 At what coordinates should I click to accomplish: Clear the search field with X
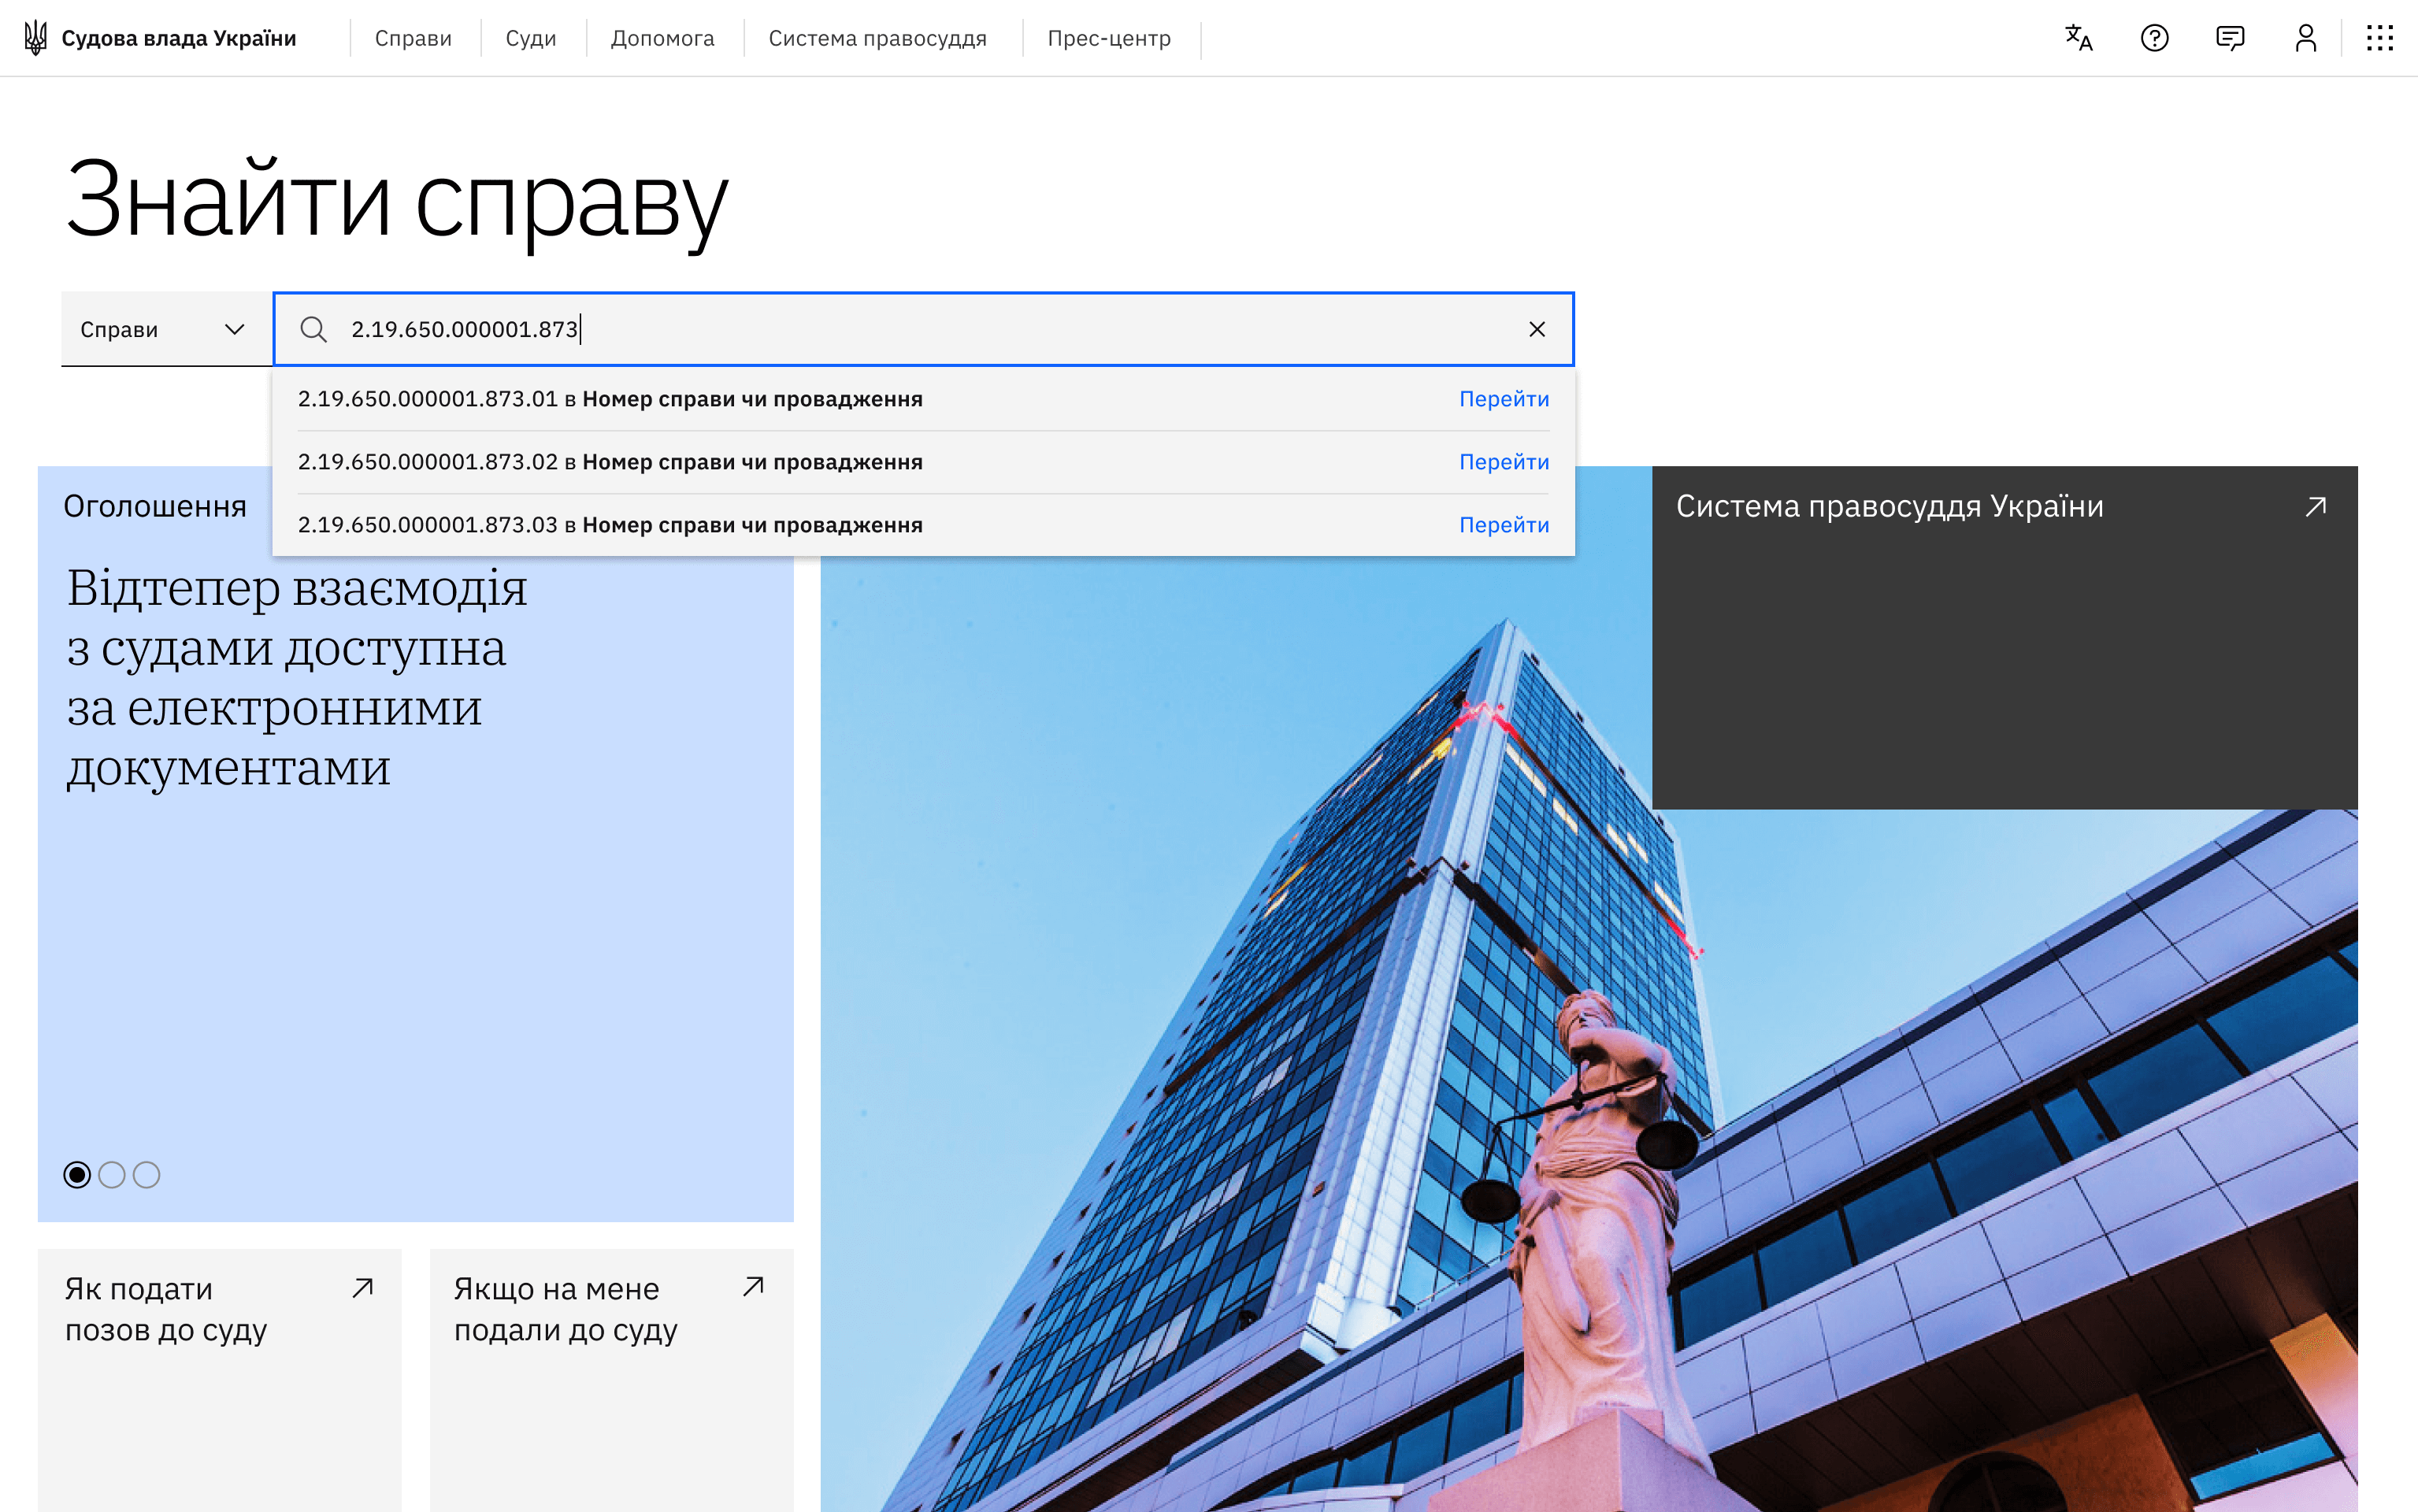coord(1536,329)
